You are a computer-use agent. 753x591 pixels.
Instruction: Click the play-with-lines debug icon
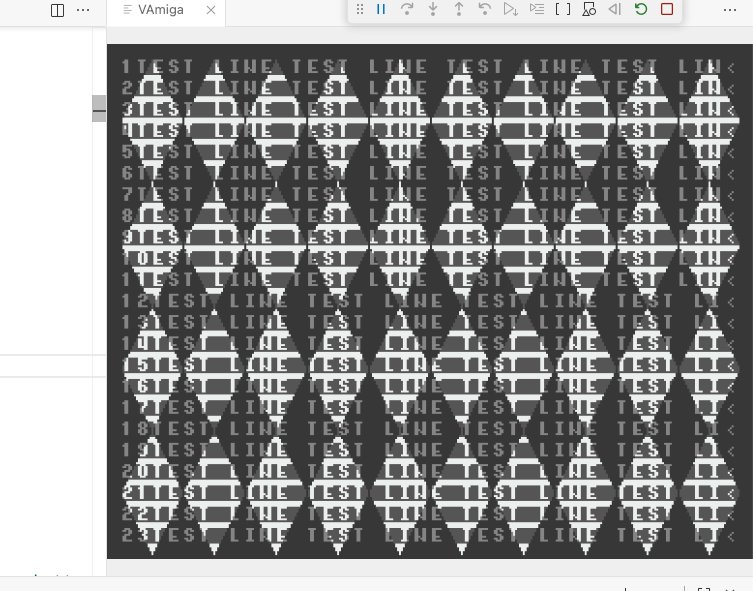537,9
